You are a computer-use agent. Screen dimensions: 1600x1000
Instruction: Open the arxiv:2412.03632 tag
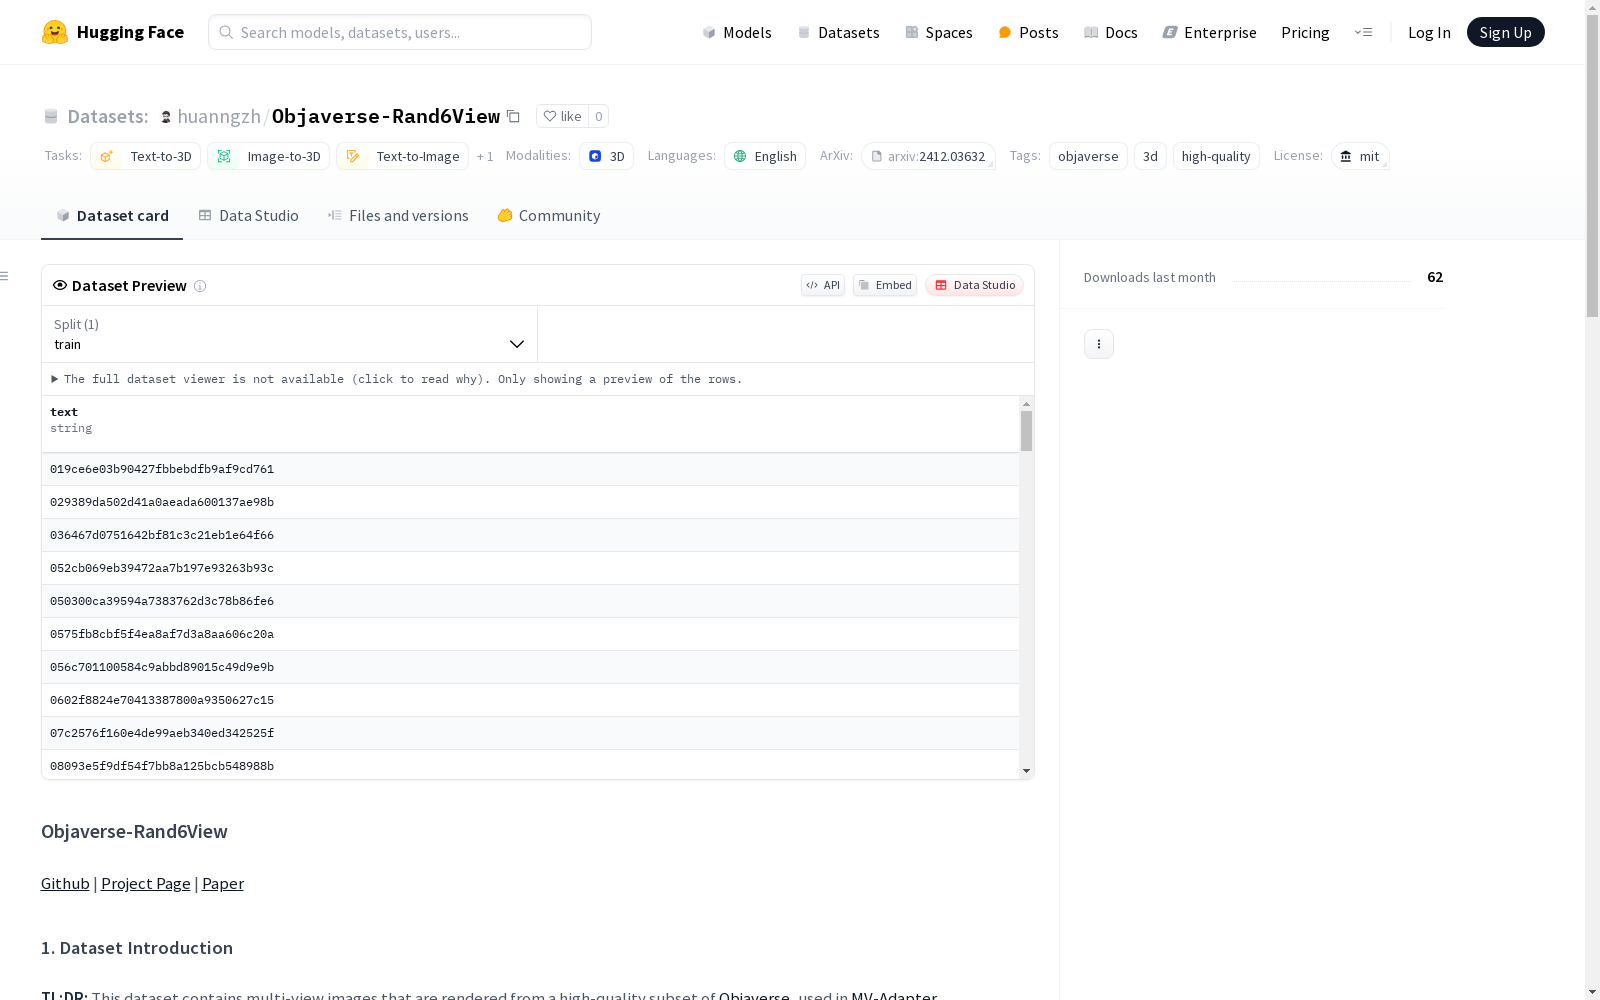pyautogui.click(x=929, y=156)
